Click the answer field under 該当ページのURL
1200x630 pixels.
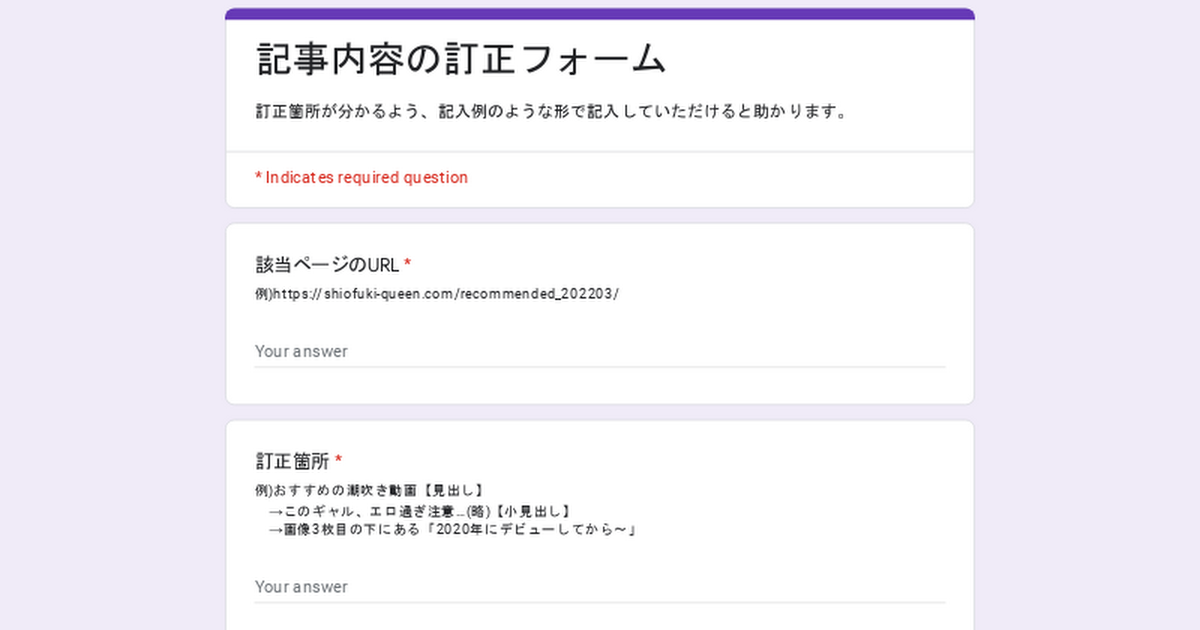598,351
